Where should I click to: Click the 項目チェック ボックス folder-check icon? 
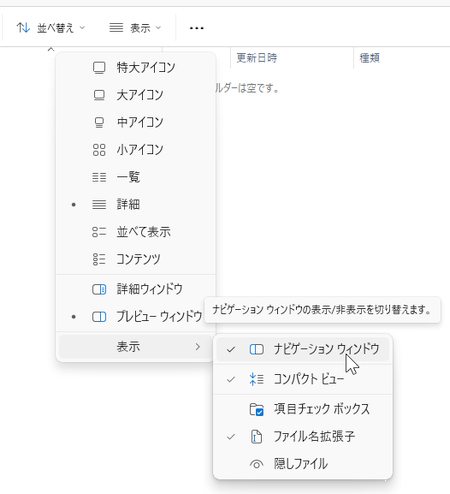tap(256, 409)
